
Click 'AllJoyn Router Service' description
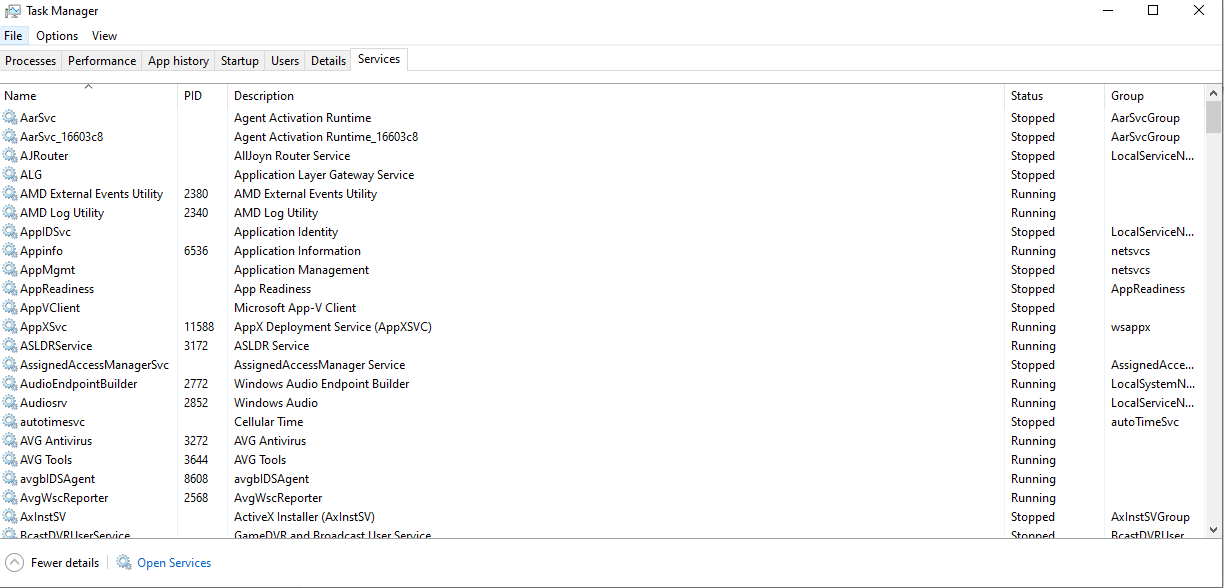[292, 156]
